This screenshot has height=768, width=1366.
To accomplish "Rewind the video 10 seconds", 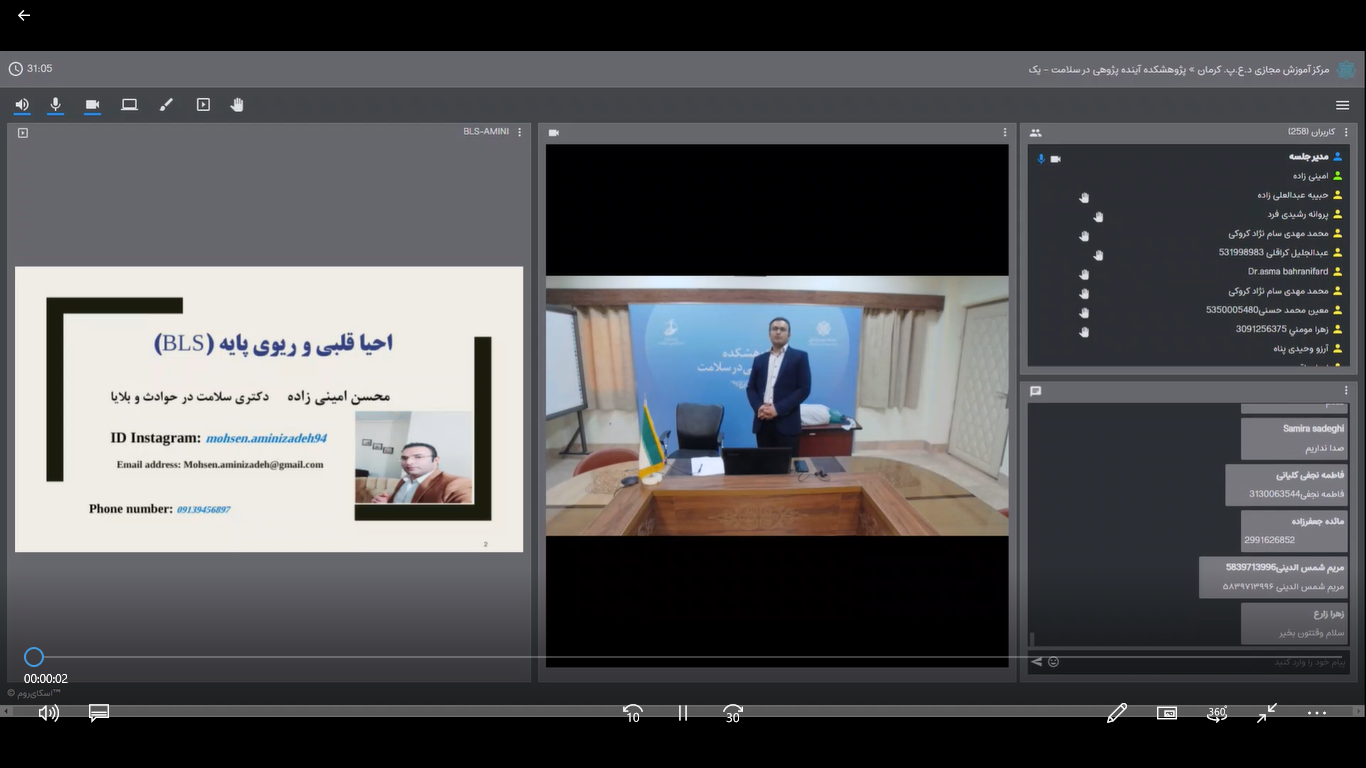I will pos(632,713).
